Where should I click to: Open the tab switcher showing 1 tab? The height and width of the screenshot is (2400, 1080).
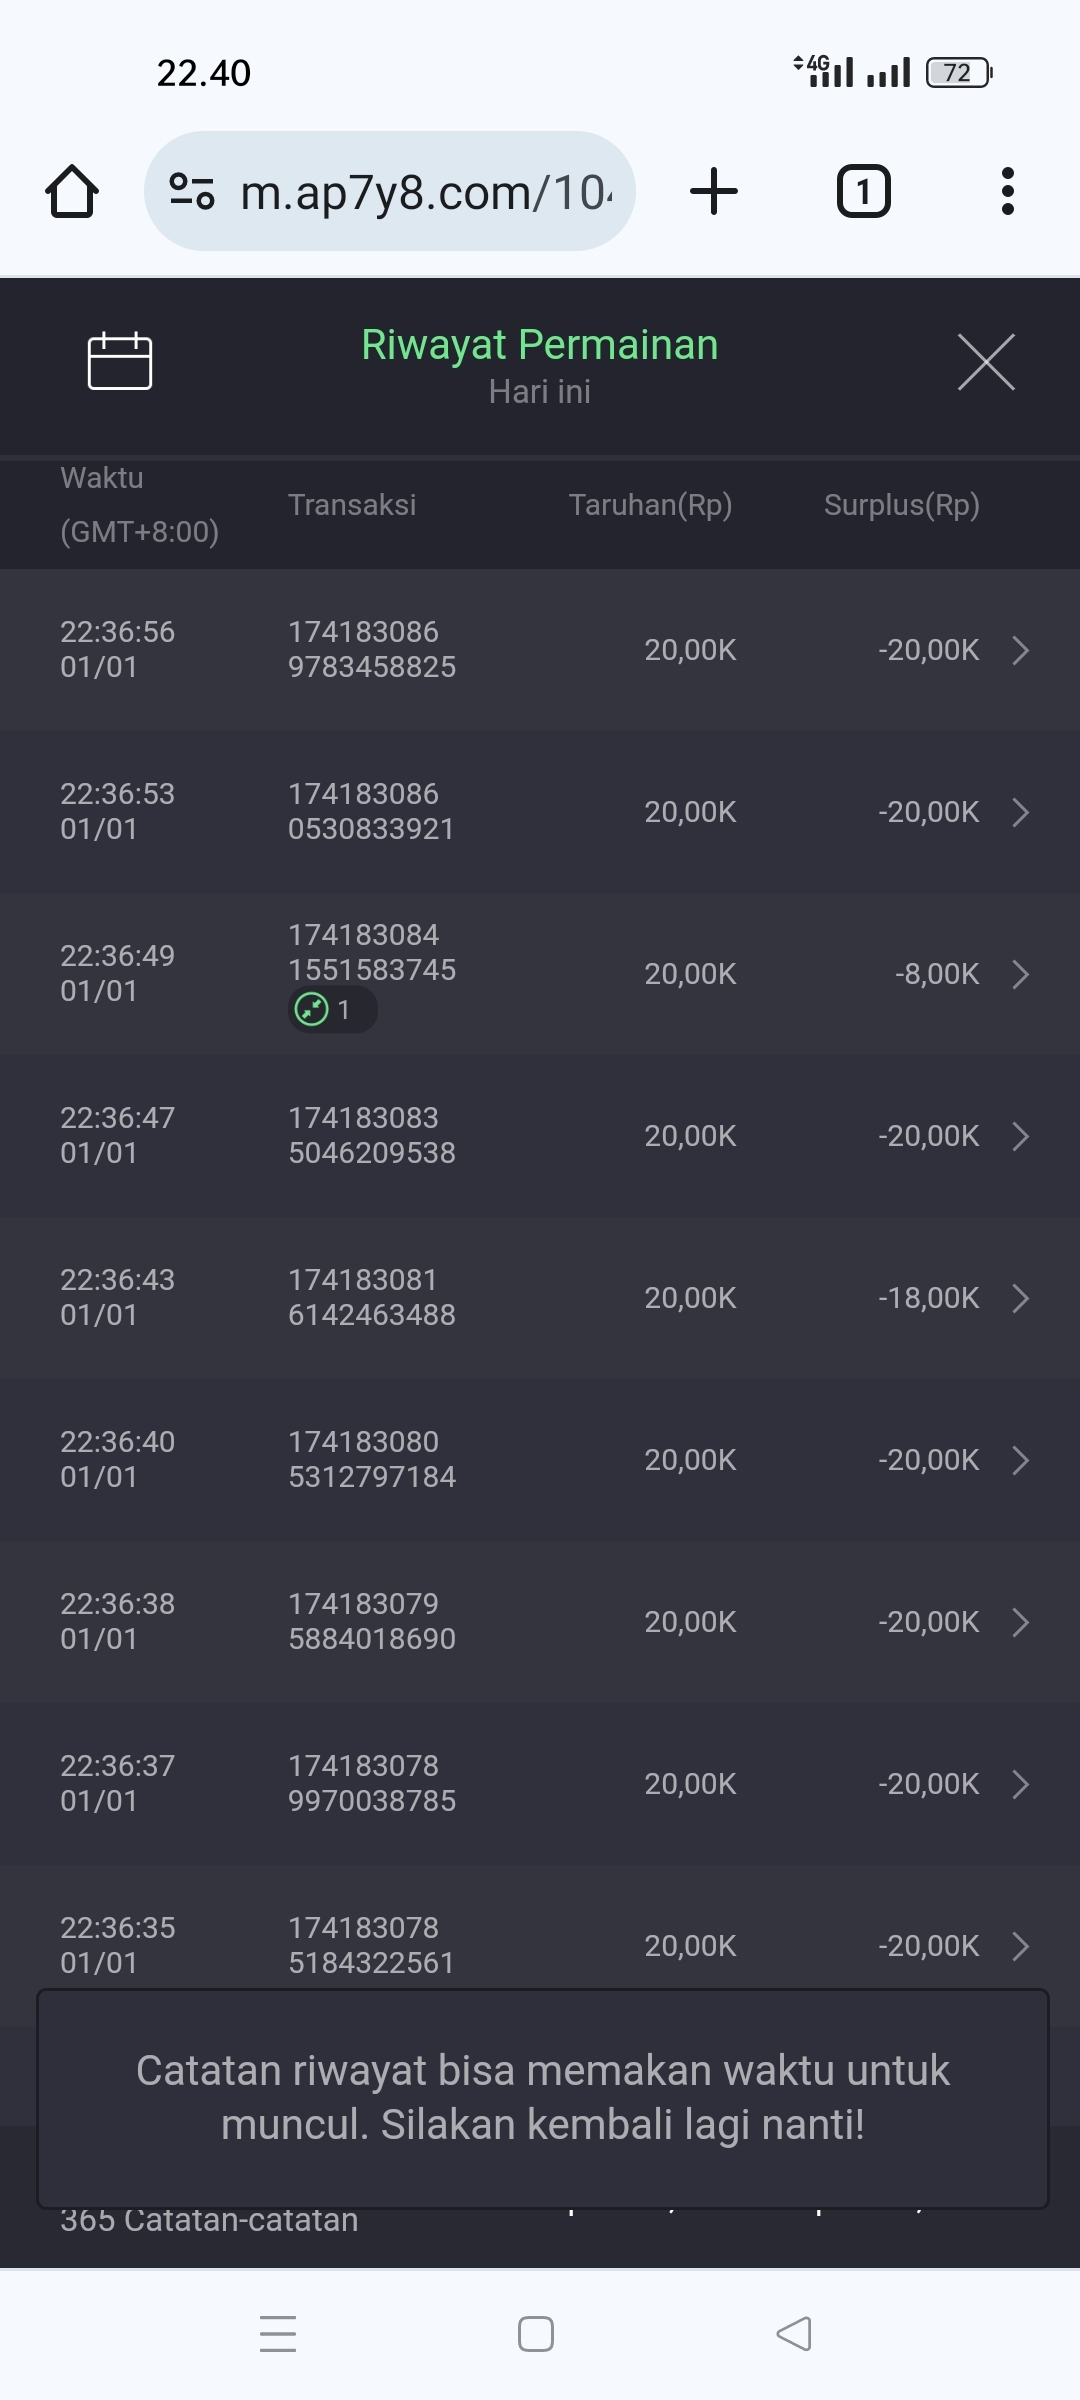863,191
